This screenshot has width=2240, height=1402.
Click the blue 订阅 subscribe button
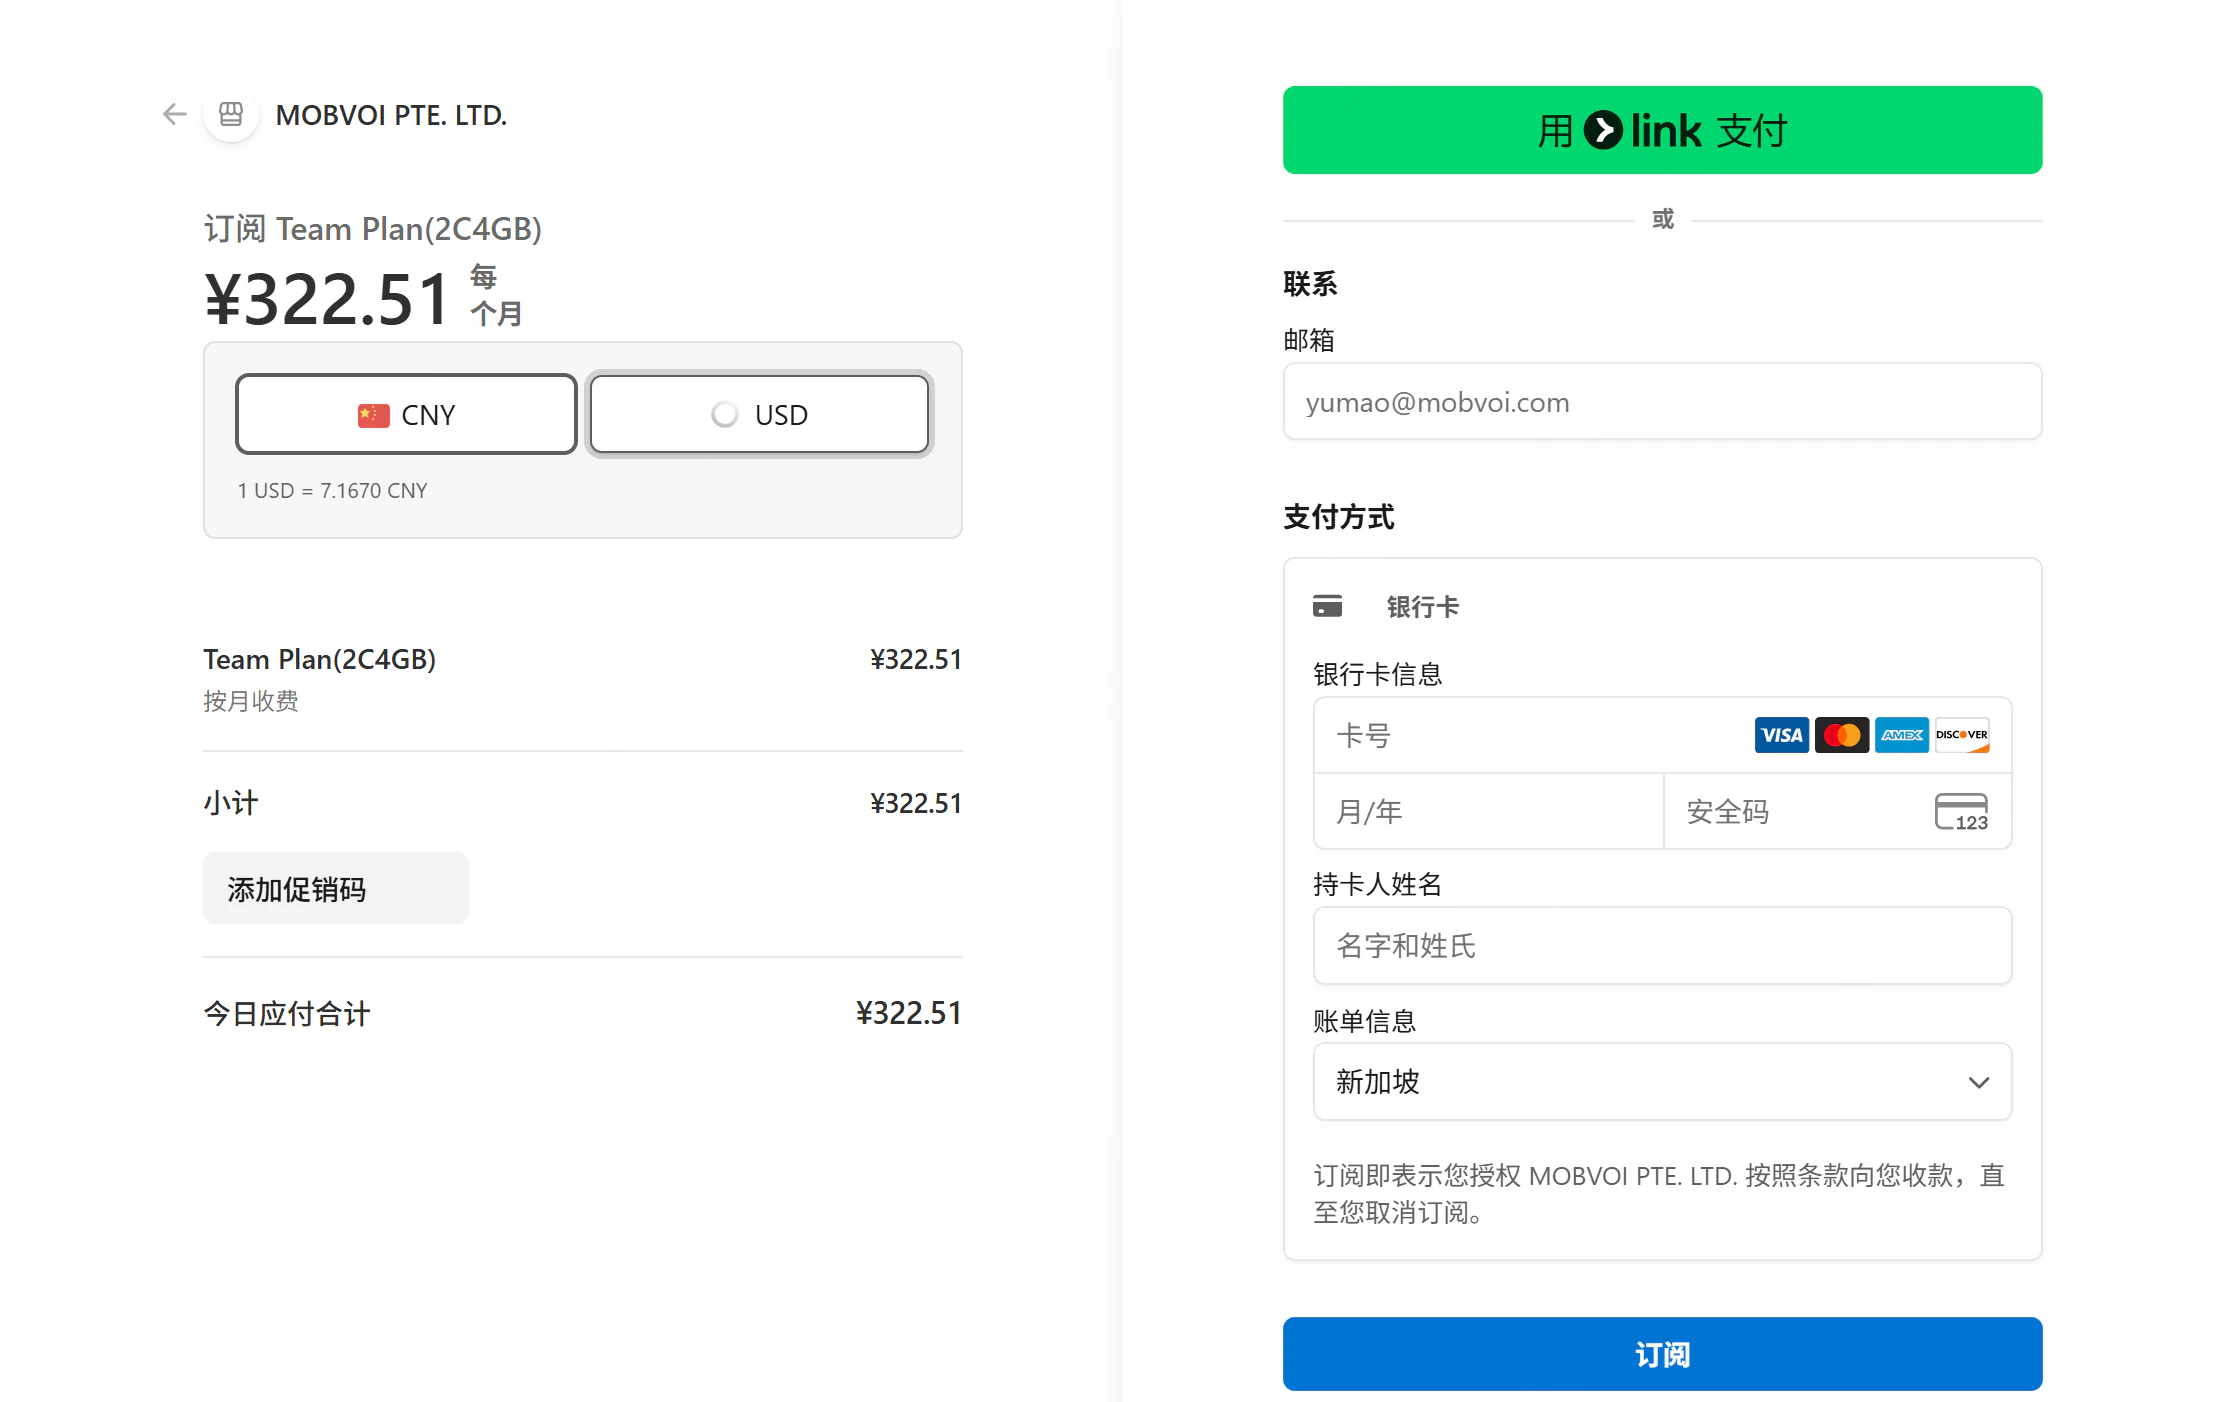1662,1354
